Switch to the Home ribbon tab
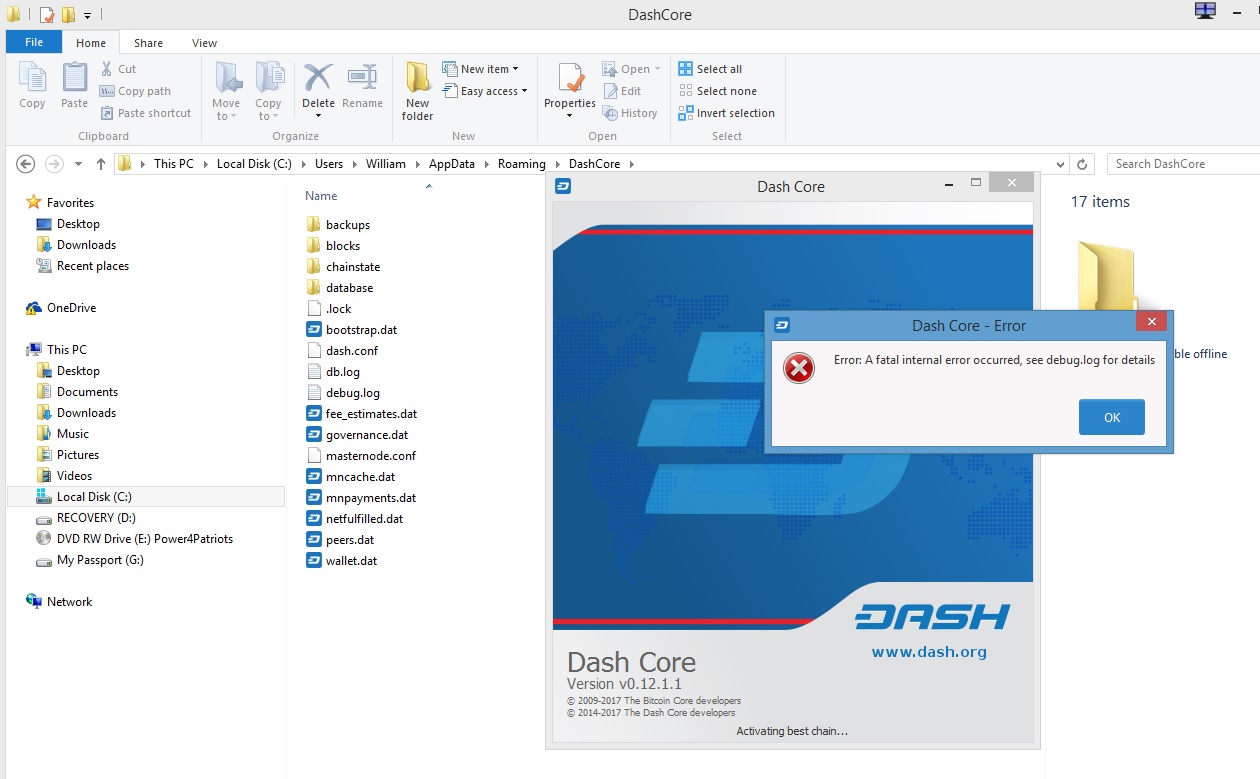Screen dimensions: 1260x779 pos(91,43)
